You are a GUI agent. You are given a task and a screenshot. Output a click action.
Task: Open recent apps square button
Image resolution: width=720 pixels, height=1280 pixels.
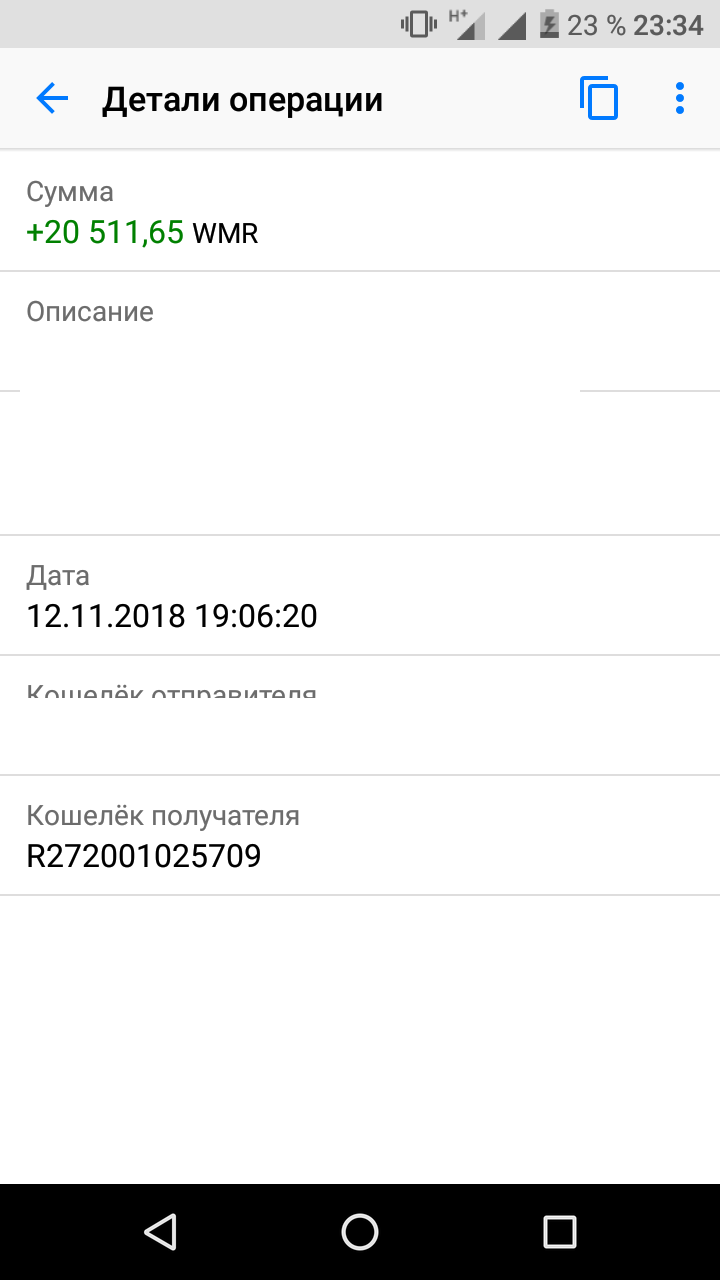[x=559, y=1232]
